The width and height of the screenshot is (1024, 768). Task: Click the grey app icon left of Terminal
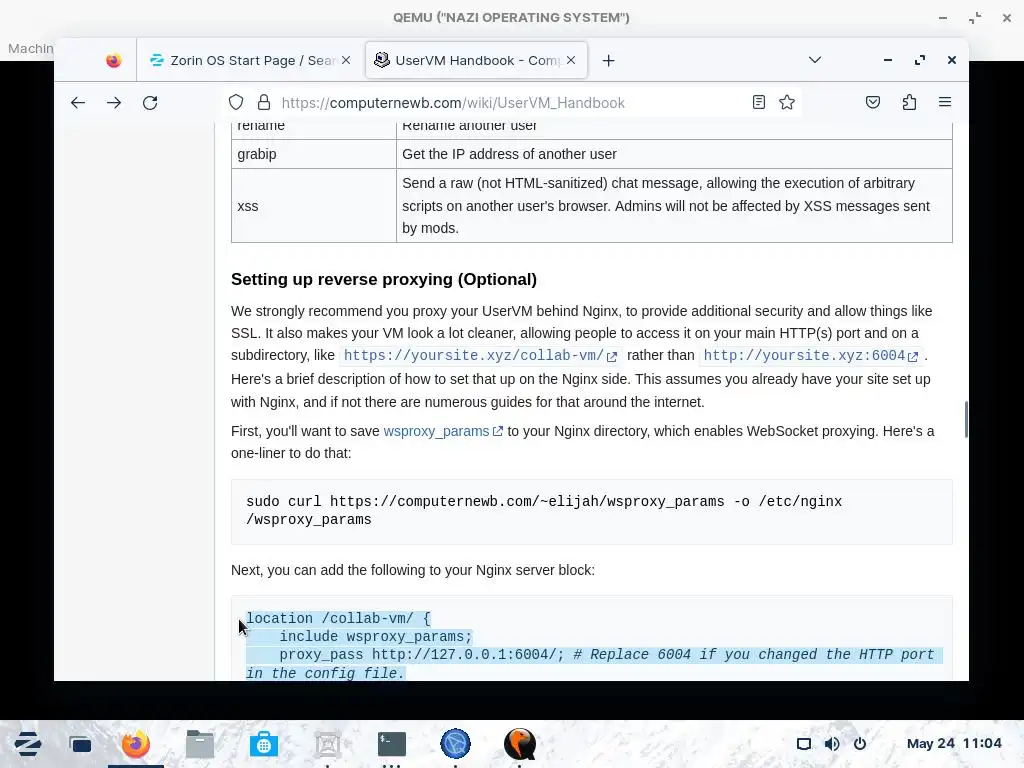point(328,744)
